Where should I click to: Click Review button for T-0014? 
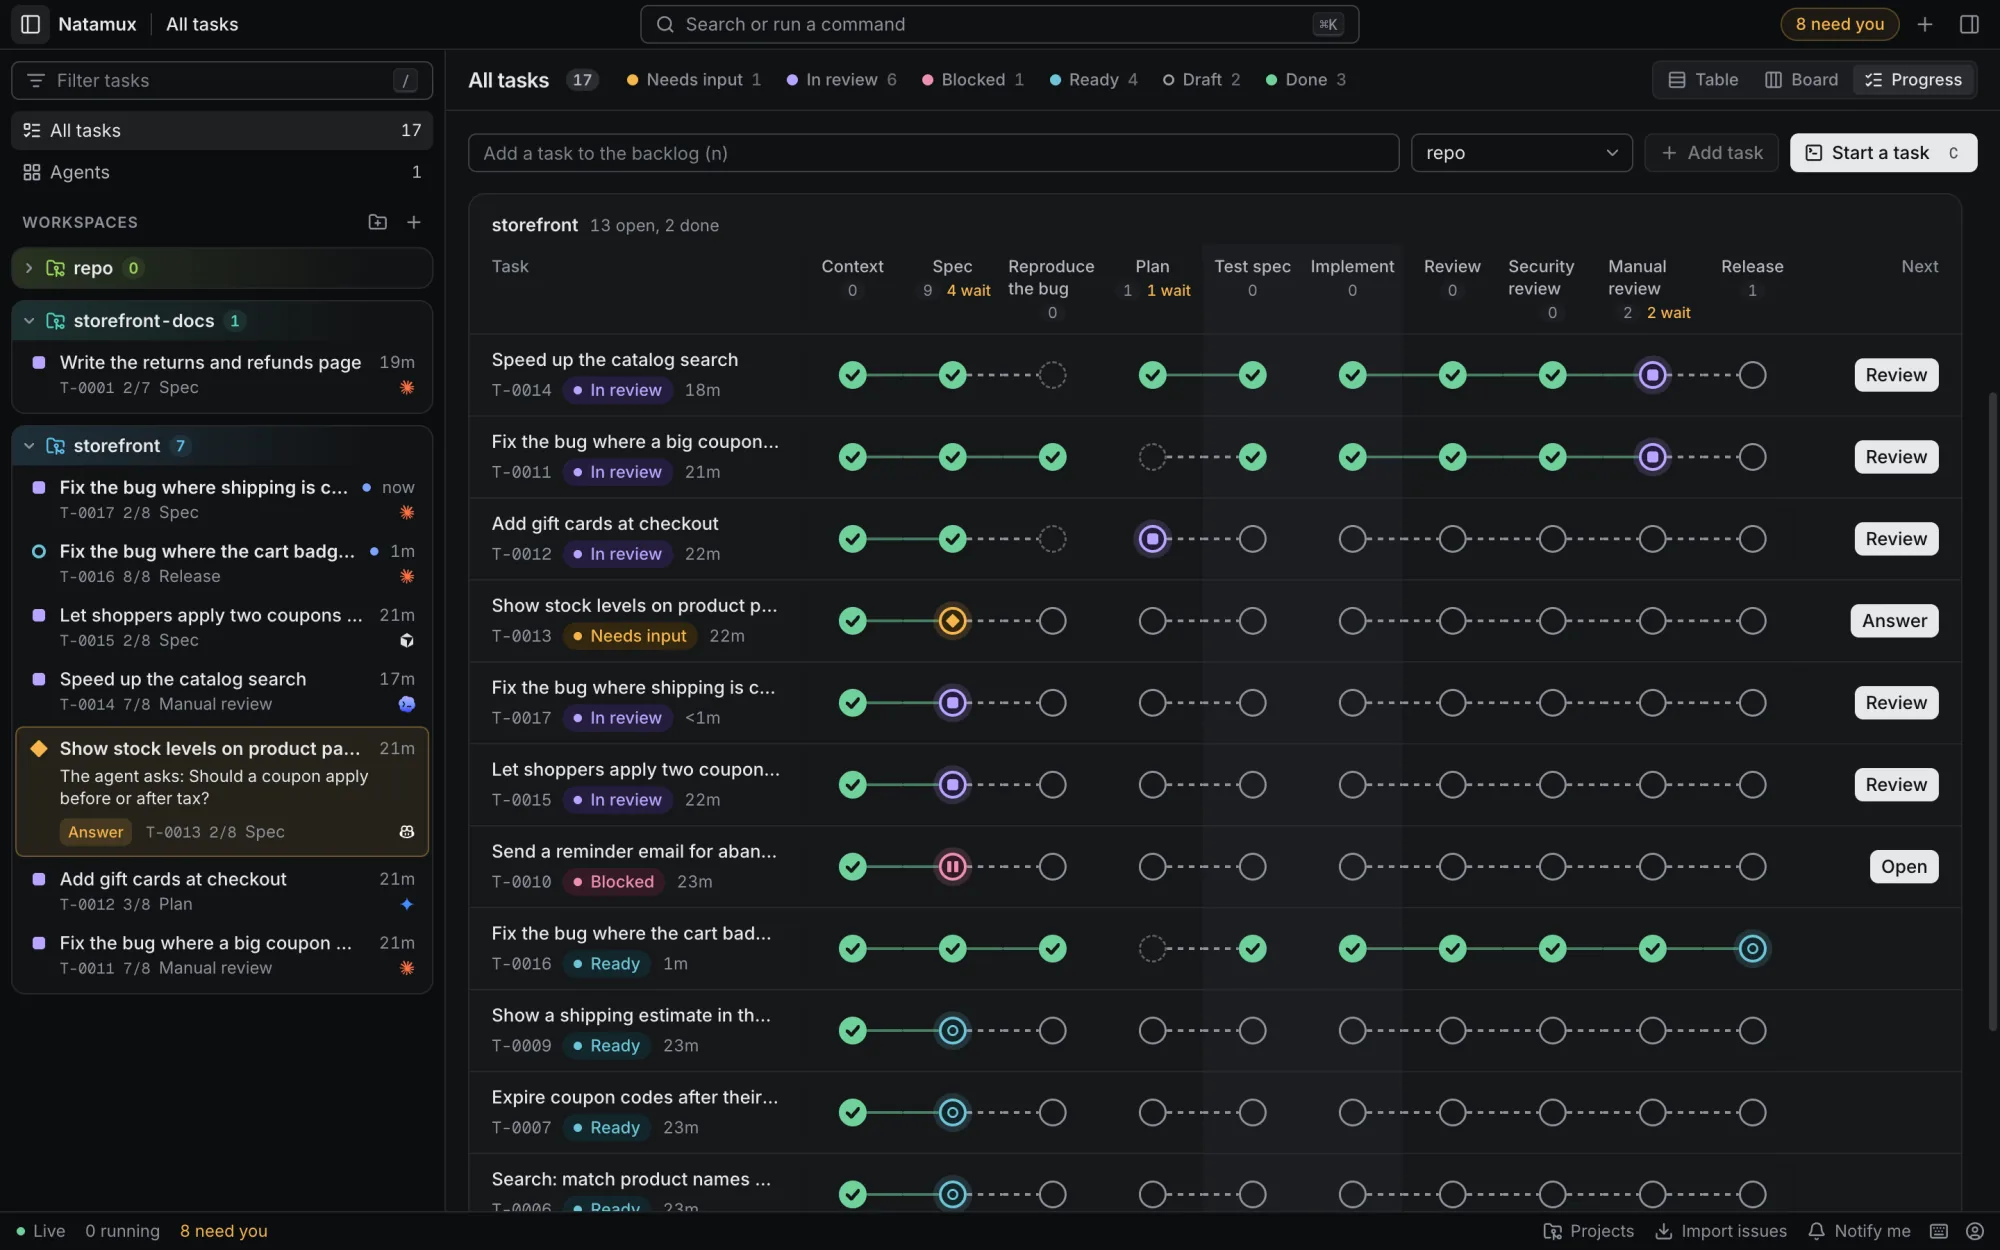(x=1896, y=375)
